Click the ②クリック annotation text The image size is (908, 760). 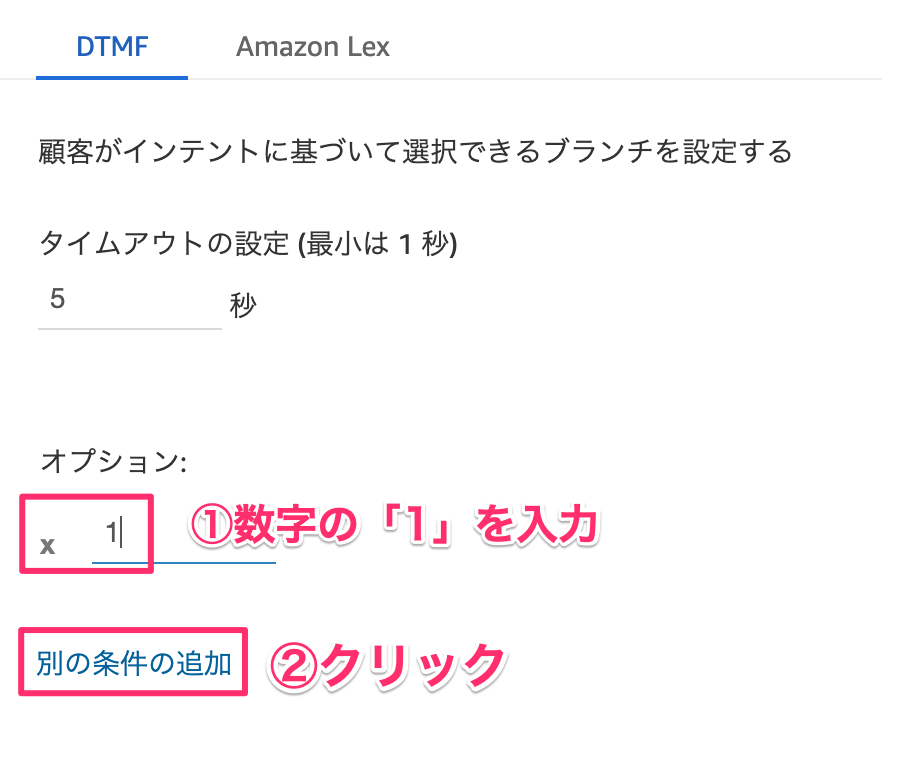(x=386, y=667)
